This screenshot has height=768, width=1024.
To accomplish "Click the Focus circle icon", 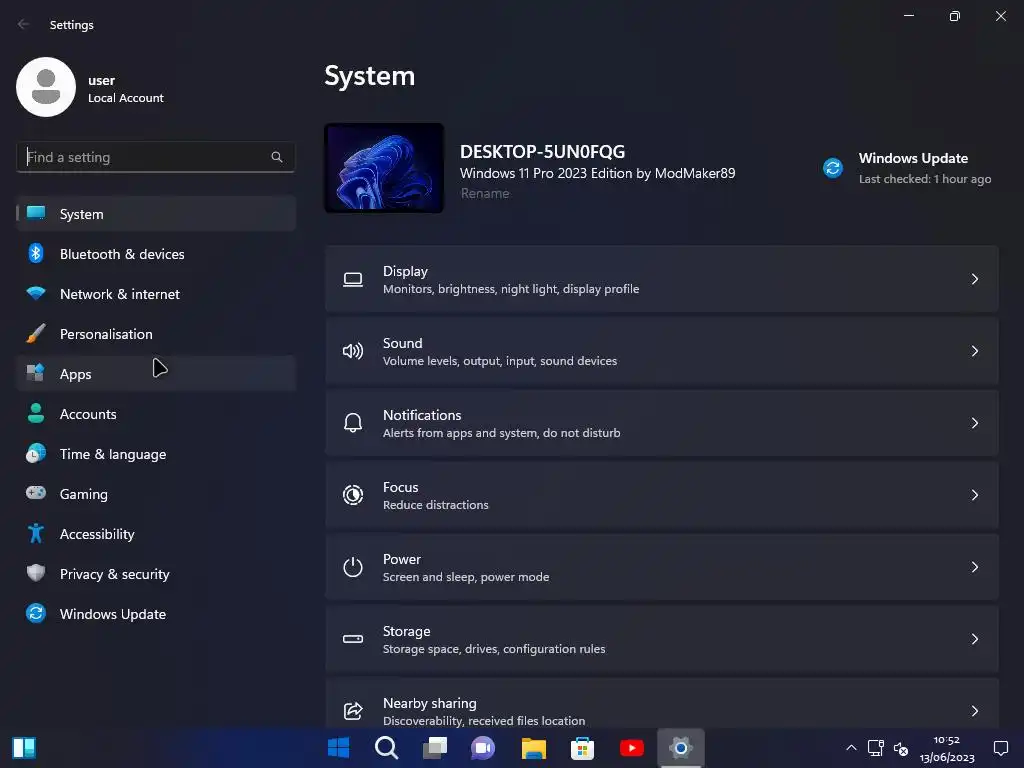I will coord(353,495).
